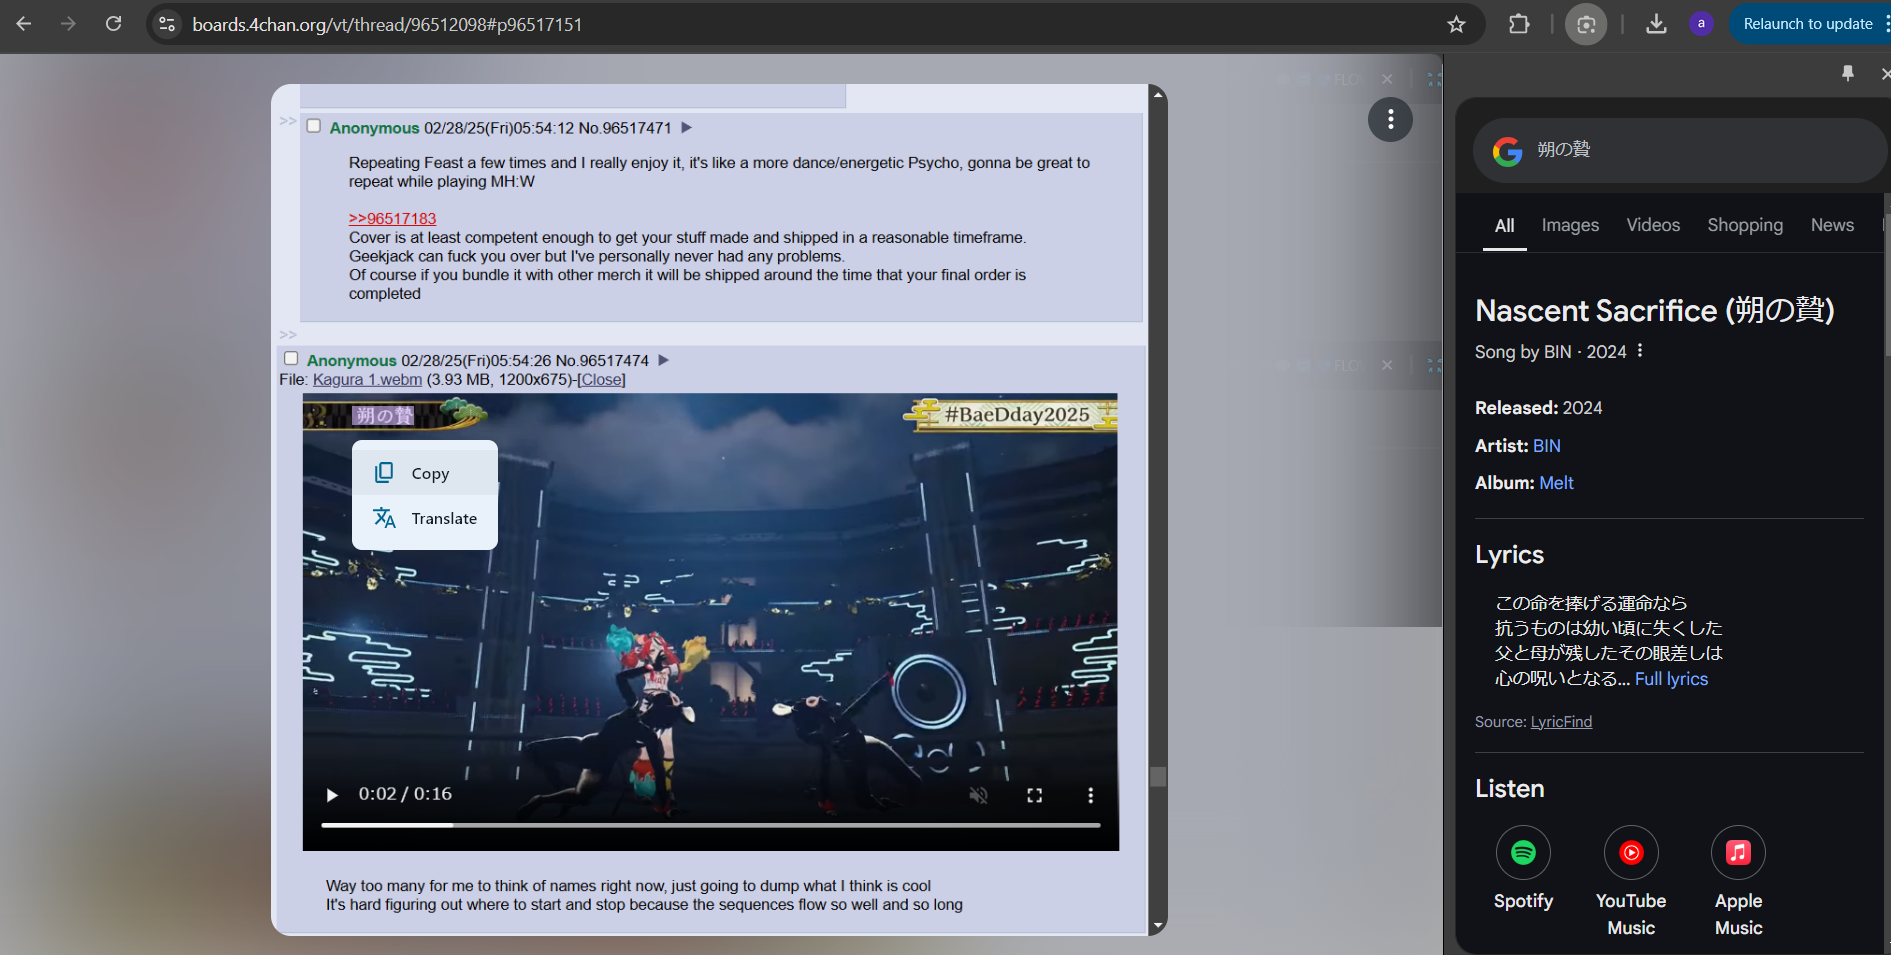Play the Kagura webm video
Viewport: 1891px width, 955px height.
332,795
